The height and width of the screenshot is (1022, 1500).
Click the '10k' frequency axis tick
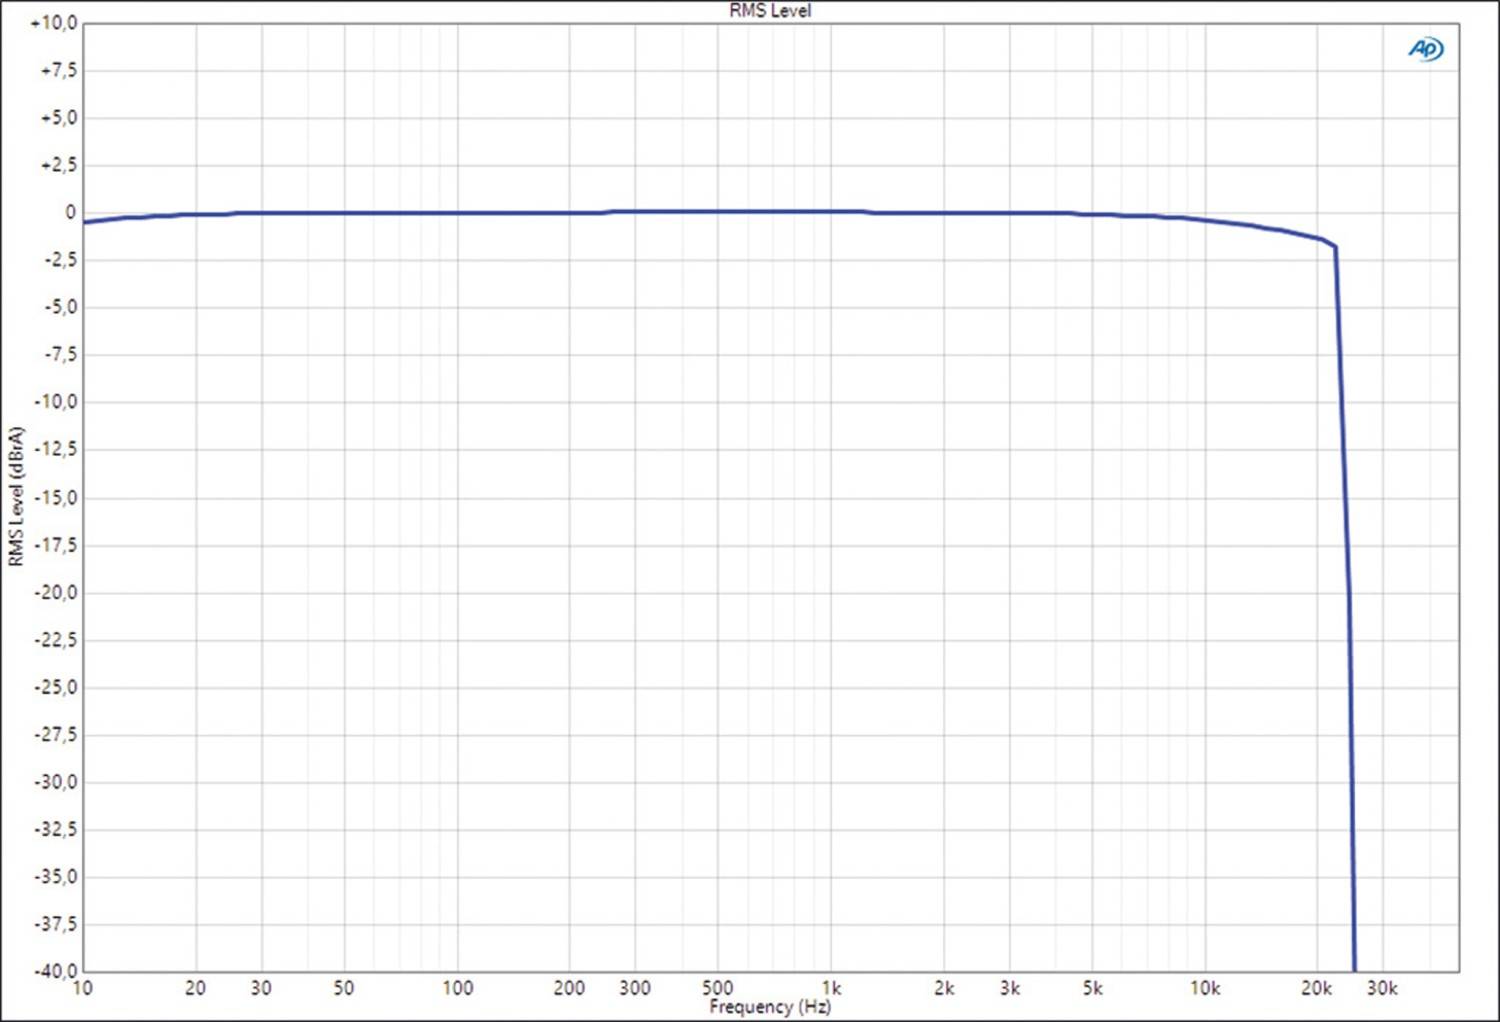pyautogui.click(x=1205, y=988)
